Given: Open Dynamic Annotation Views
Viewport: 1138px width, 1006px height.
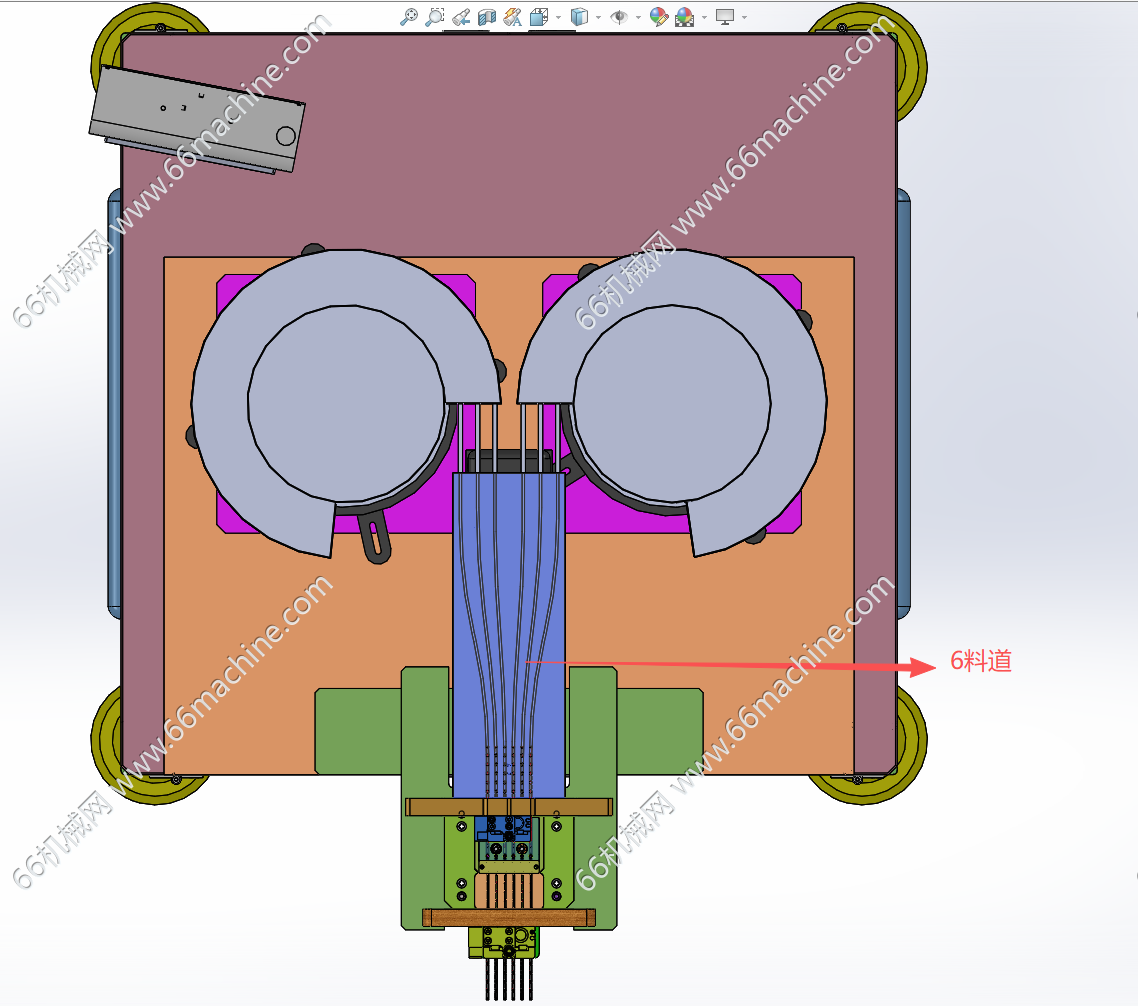Looking at the screenshot, I should pyautogui.click(x=513, y=17).
